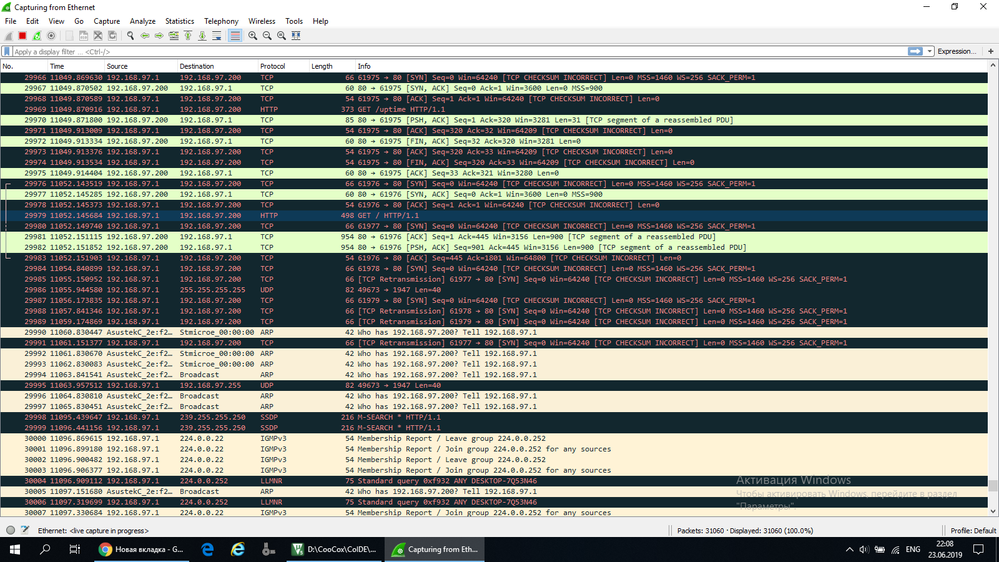Image resolution: width=999 pixels, height=562 pixels.
Task: Open the Analyze menu
Action: [143, 21]
